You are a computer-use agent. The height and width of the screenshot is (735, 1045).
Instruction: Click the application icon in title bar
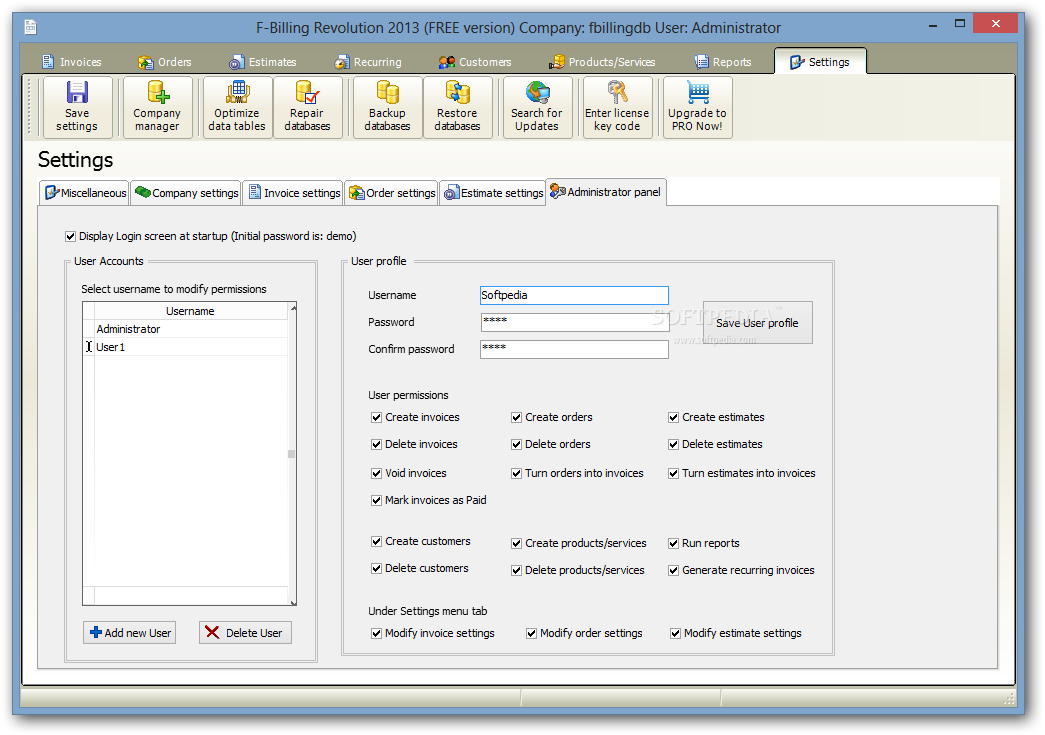30,27
